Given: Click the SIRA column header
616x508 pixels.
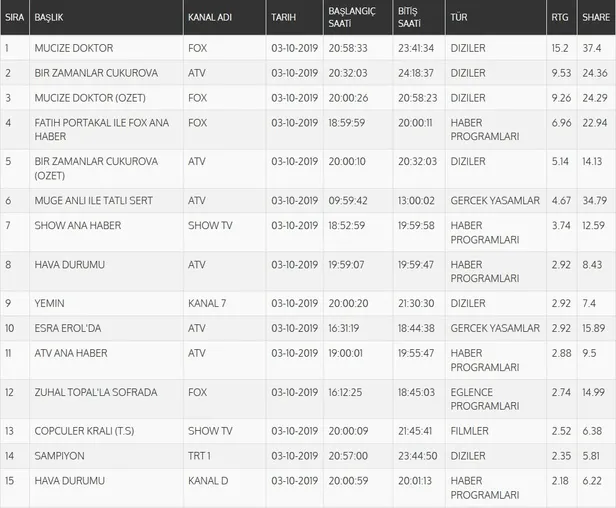Looking at the screenshot, I should coord(15,18).
